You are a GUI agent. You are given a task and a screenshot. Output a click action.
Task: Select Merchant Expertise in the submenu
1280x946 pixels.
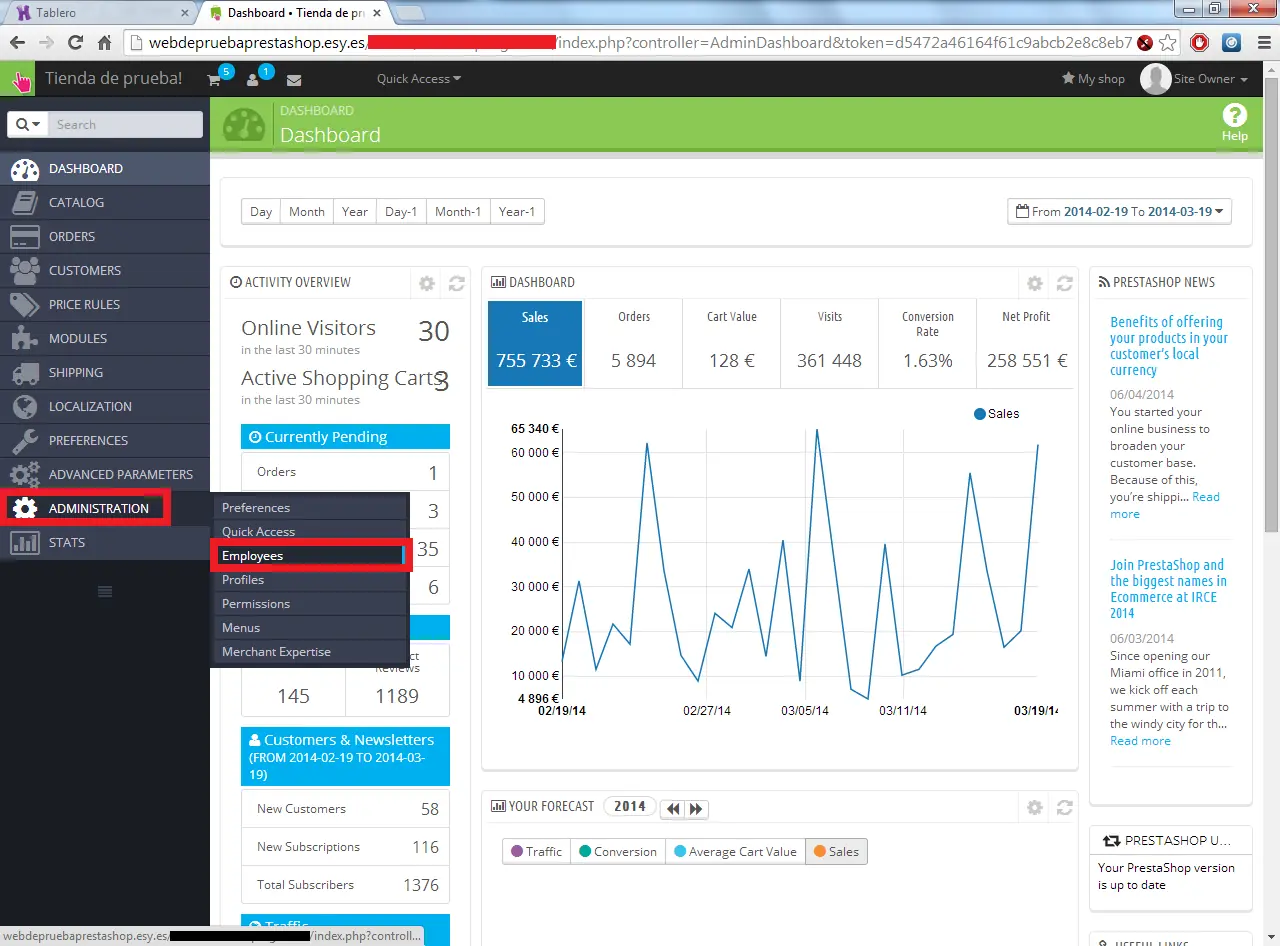(311, 652)
